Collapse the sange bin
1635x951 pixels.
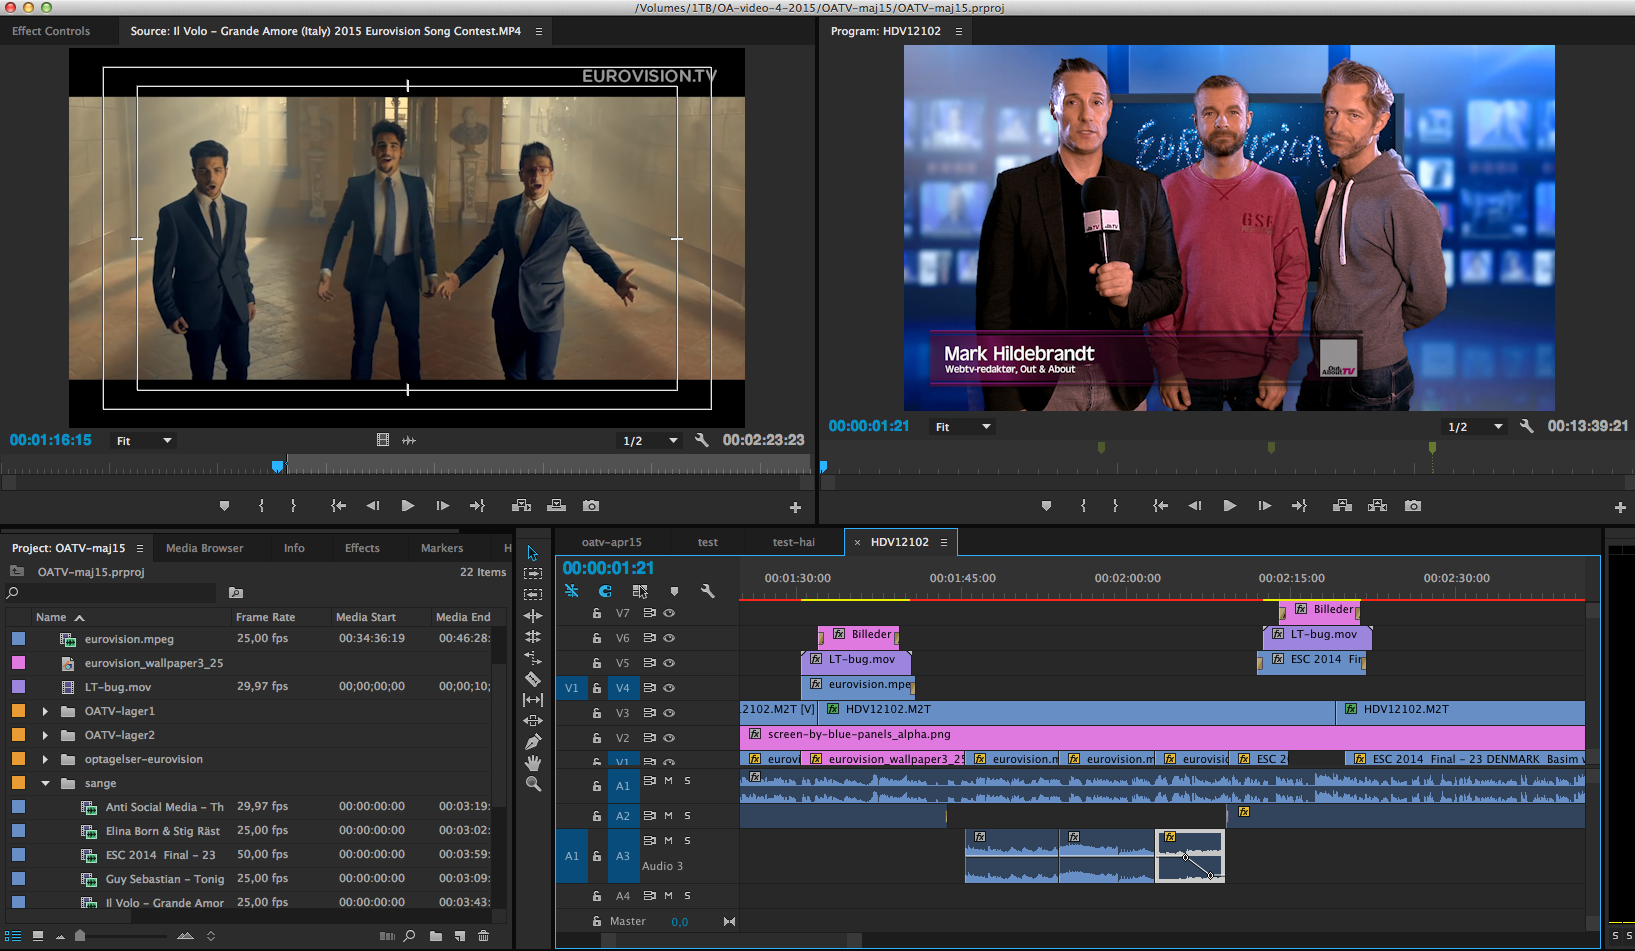tap(45, 783)
